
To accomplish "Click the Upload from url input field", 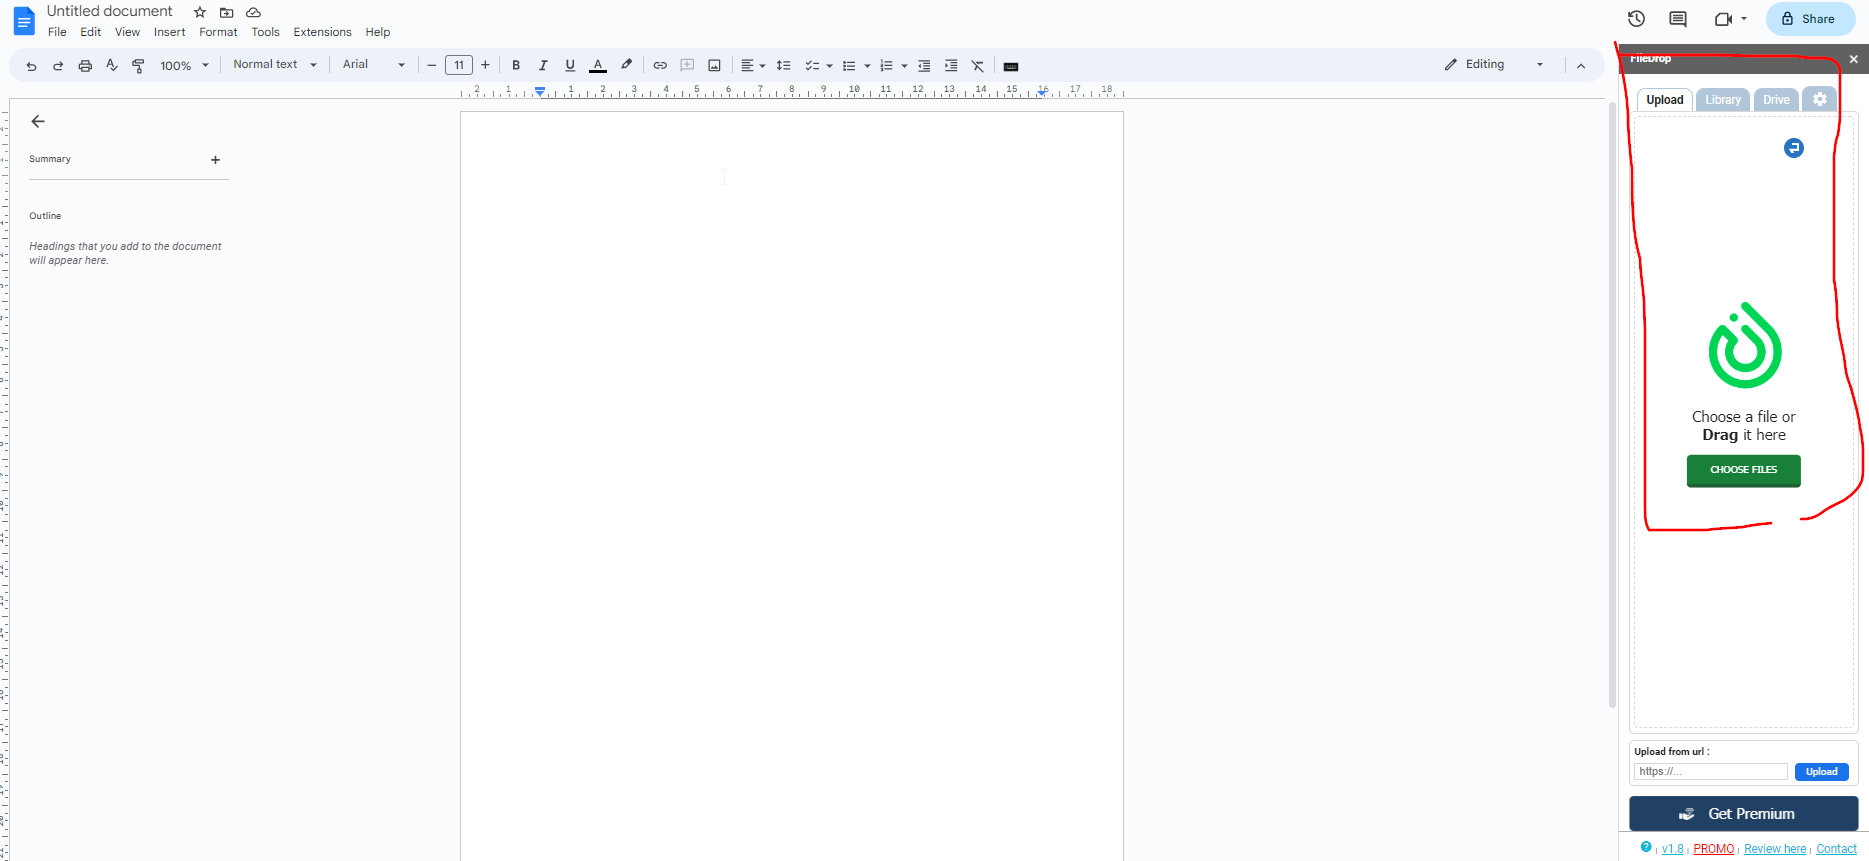I will click(1710, 772).
